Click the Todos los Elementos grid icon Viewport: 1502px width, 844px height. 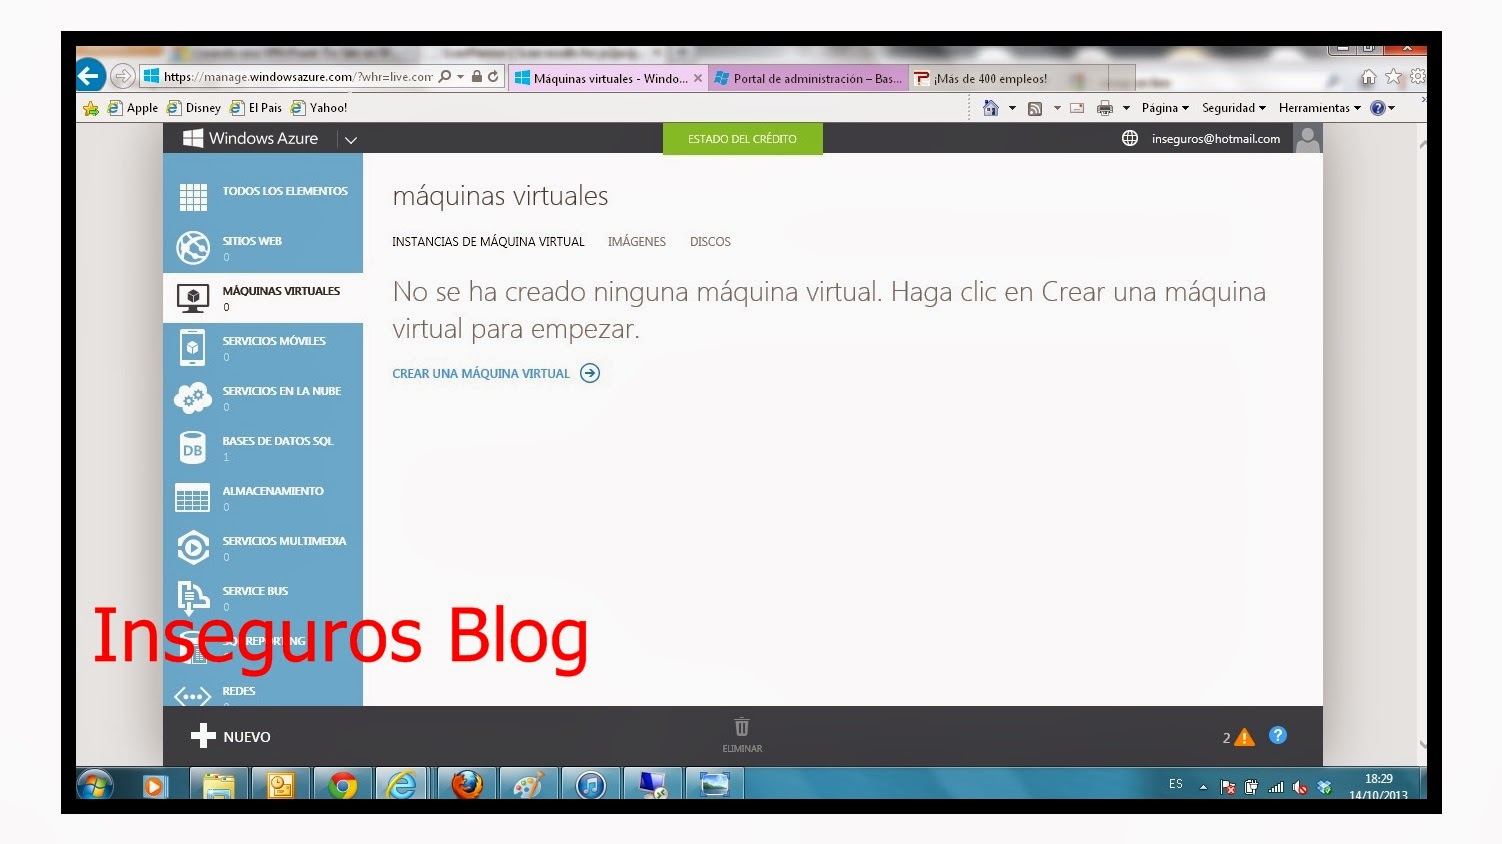click(192, 197)
